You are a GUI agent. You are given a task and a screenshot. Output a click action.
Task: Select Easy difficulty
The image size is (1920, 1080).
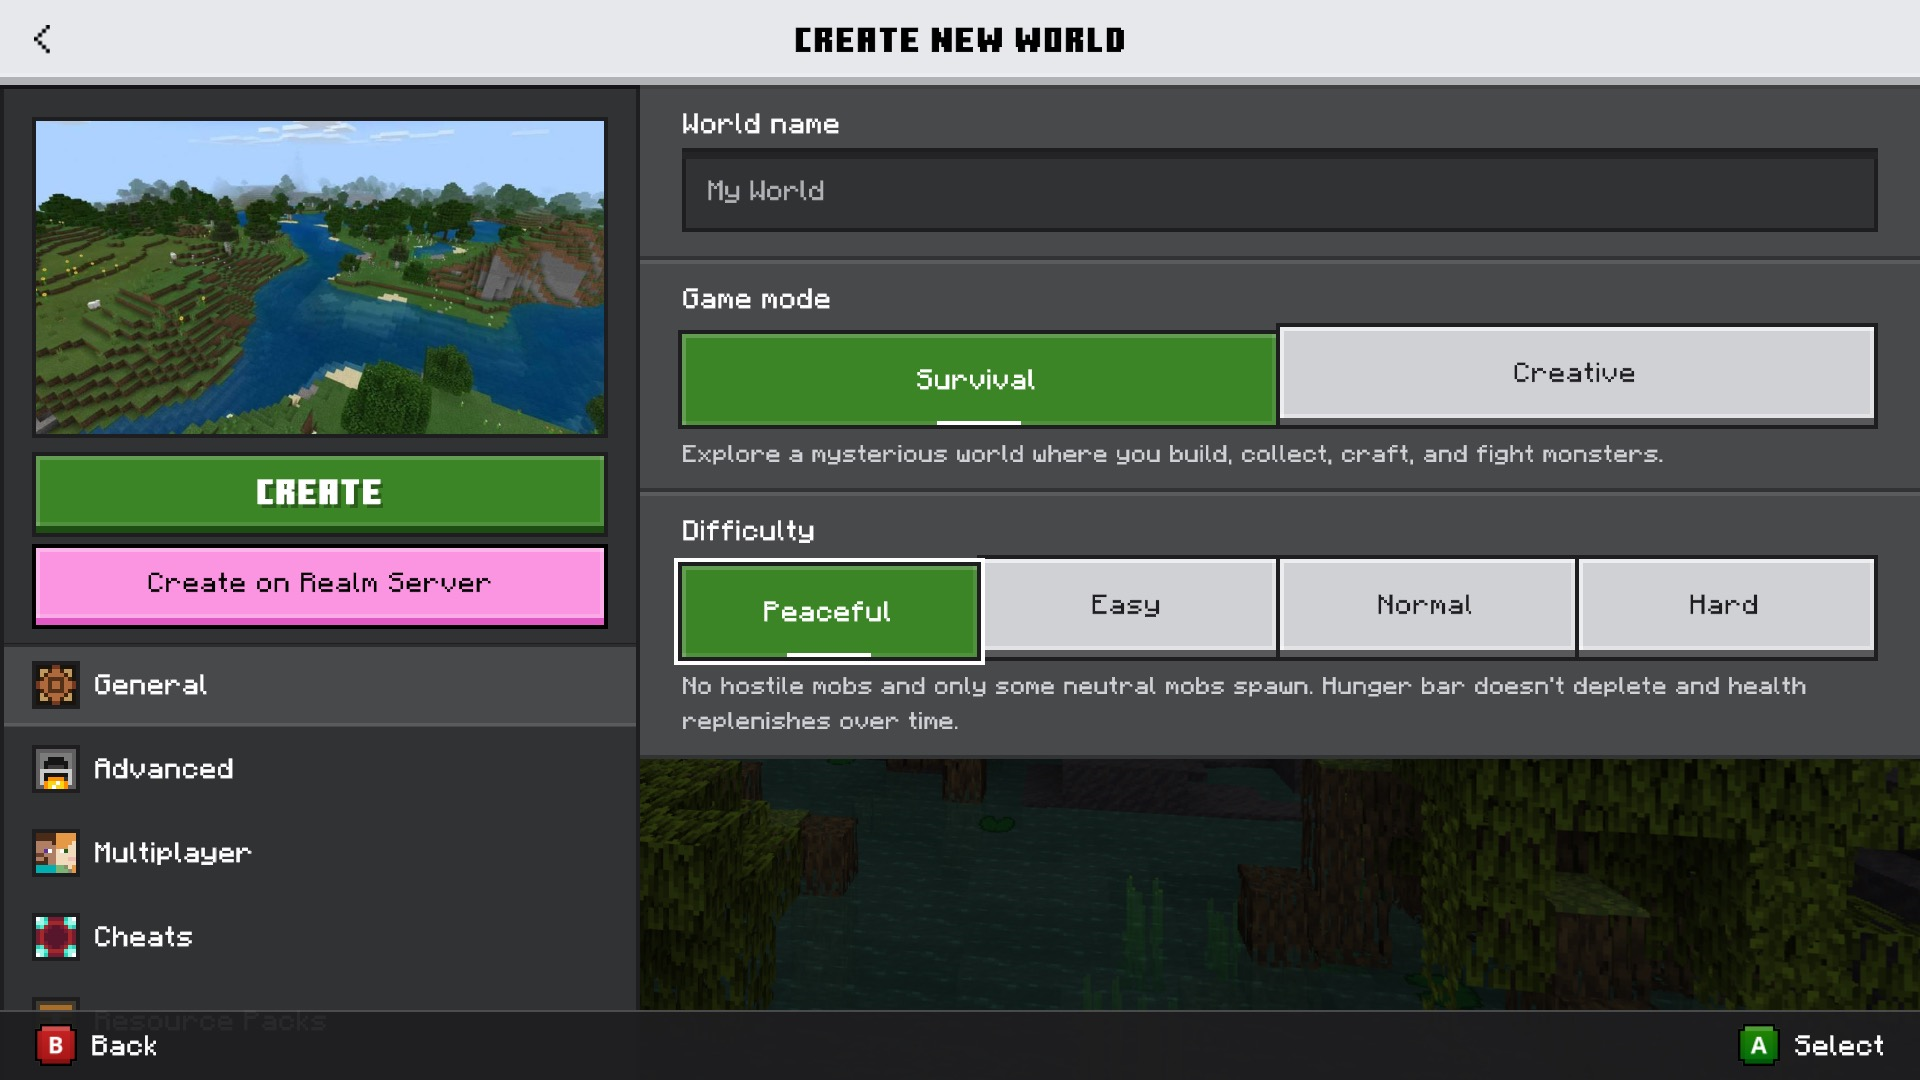click(x=1124, y=605)
